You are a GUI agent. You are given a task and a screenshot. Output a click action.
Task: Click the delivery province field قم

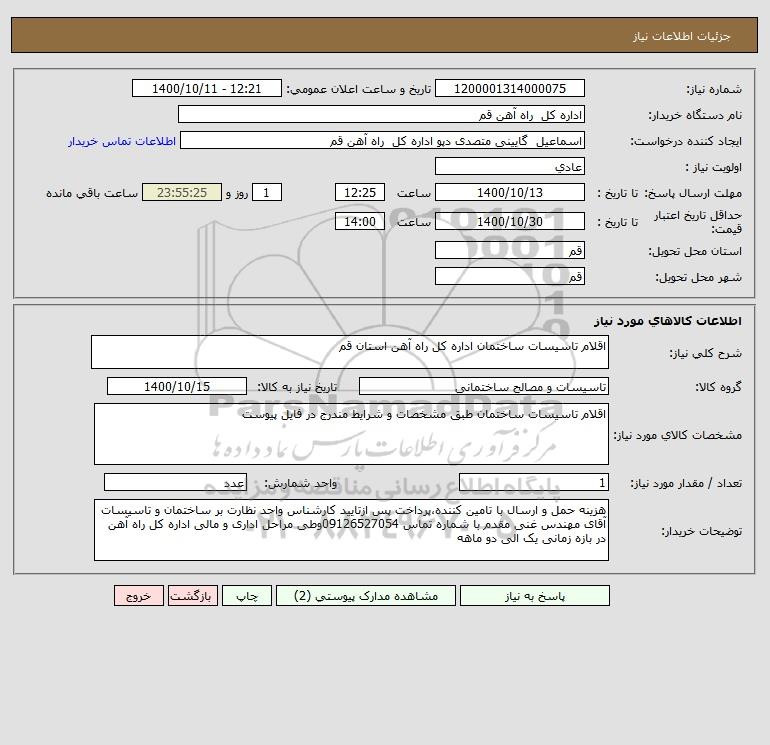(510, 250)
